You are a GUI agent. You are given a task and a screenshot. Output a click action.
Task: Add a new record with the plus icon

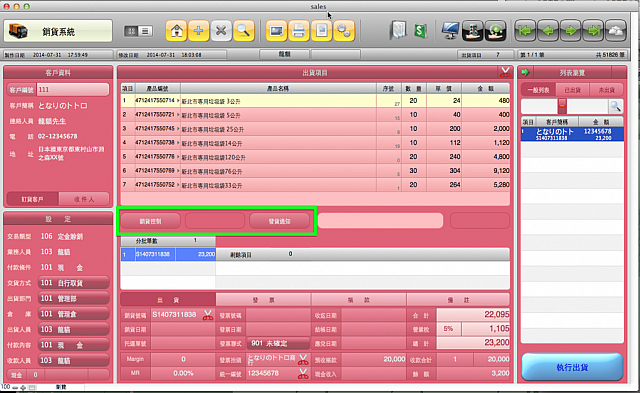point(199,31)
